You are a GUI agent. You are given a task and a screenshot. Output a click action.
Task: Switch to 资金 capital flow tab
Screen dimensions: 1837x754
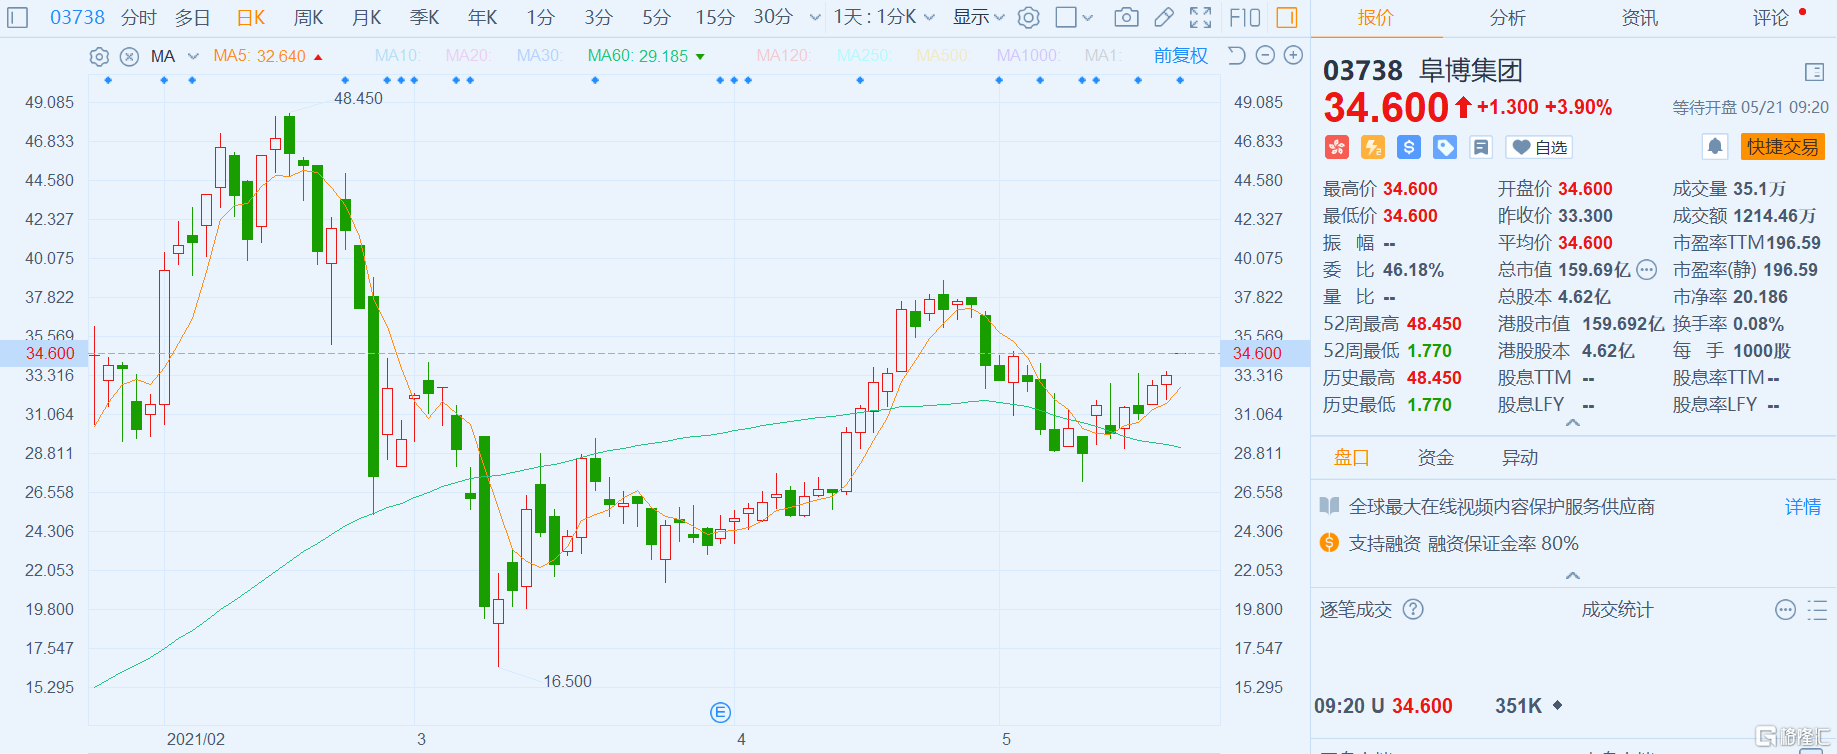1436,457
